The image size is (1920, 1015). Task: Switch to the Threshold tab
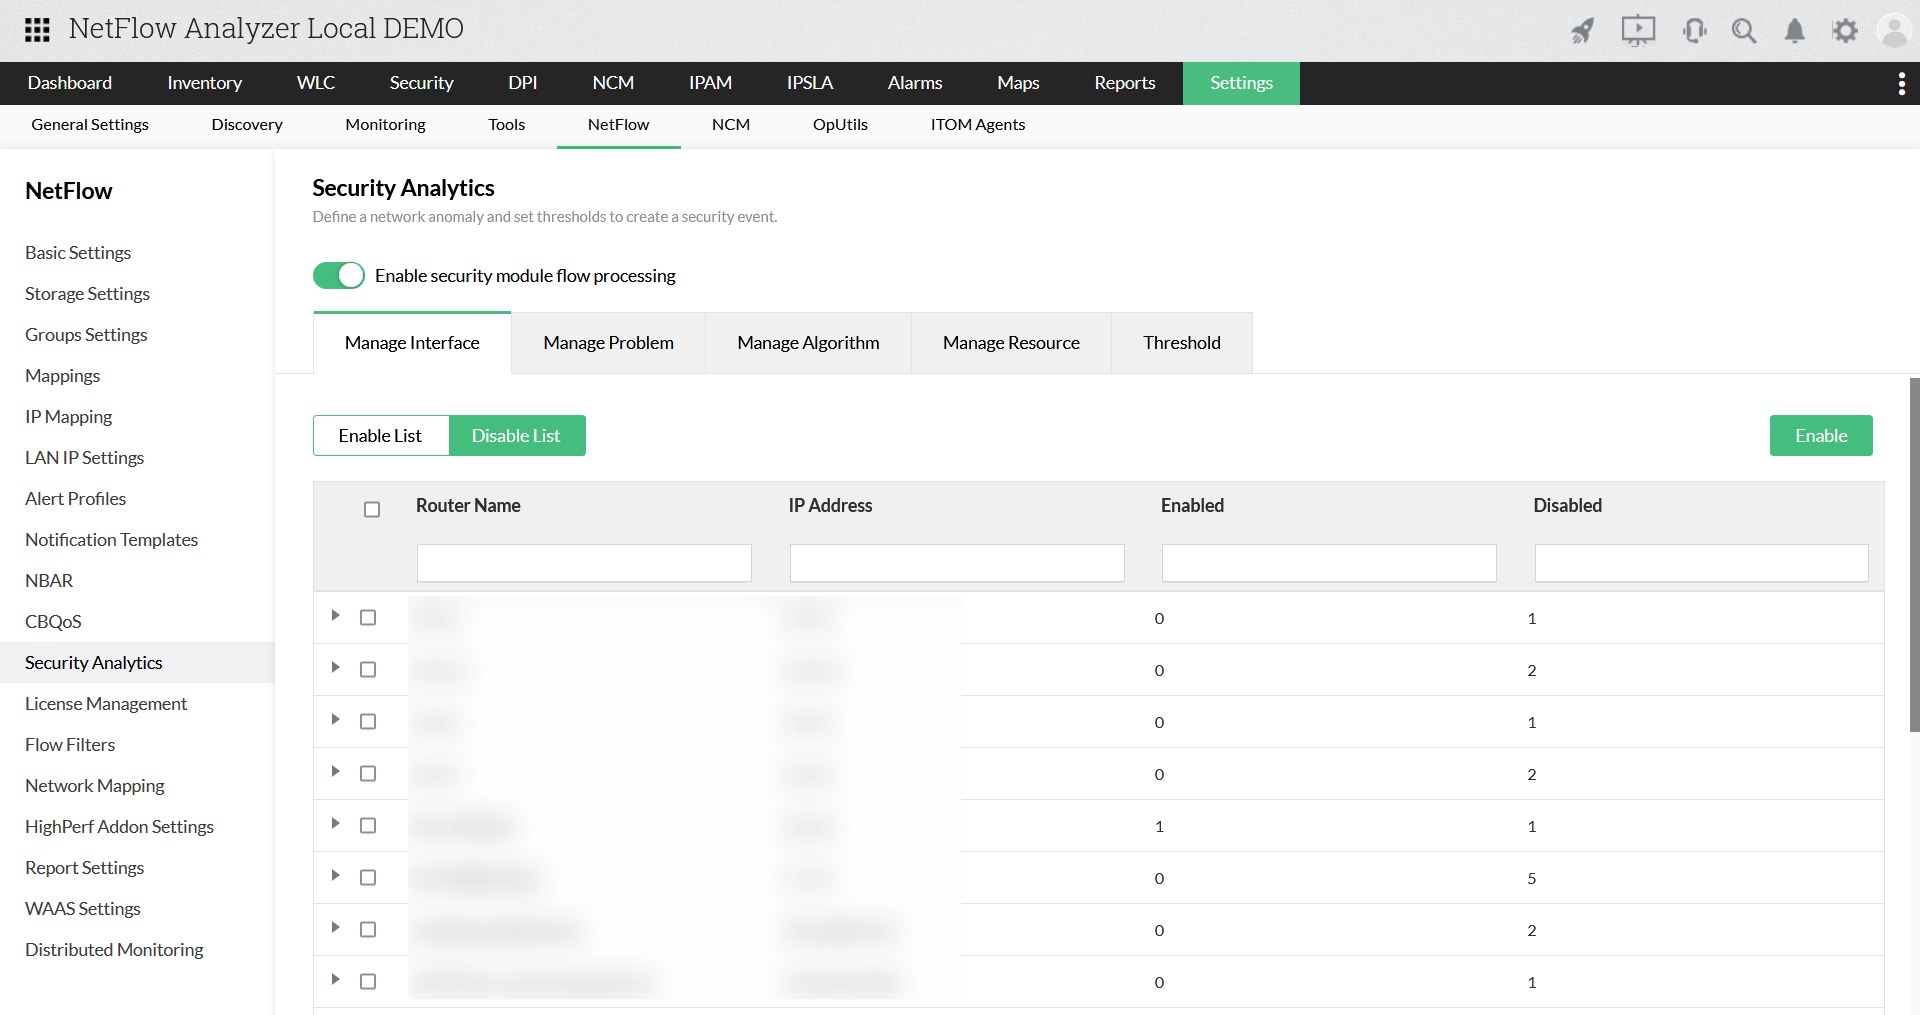pyautogui.click(x=1181, y=342)
